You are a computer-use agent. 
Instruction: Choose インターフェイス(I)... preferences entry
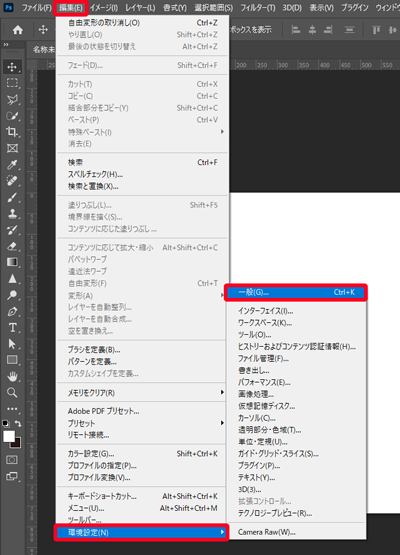click(x=296, y=311)
